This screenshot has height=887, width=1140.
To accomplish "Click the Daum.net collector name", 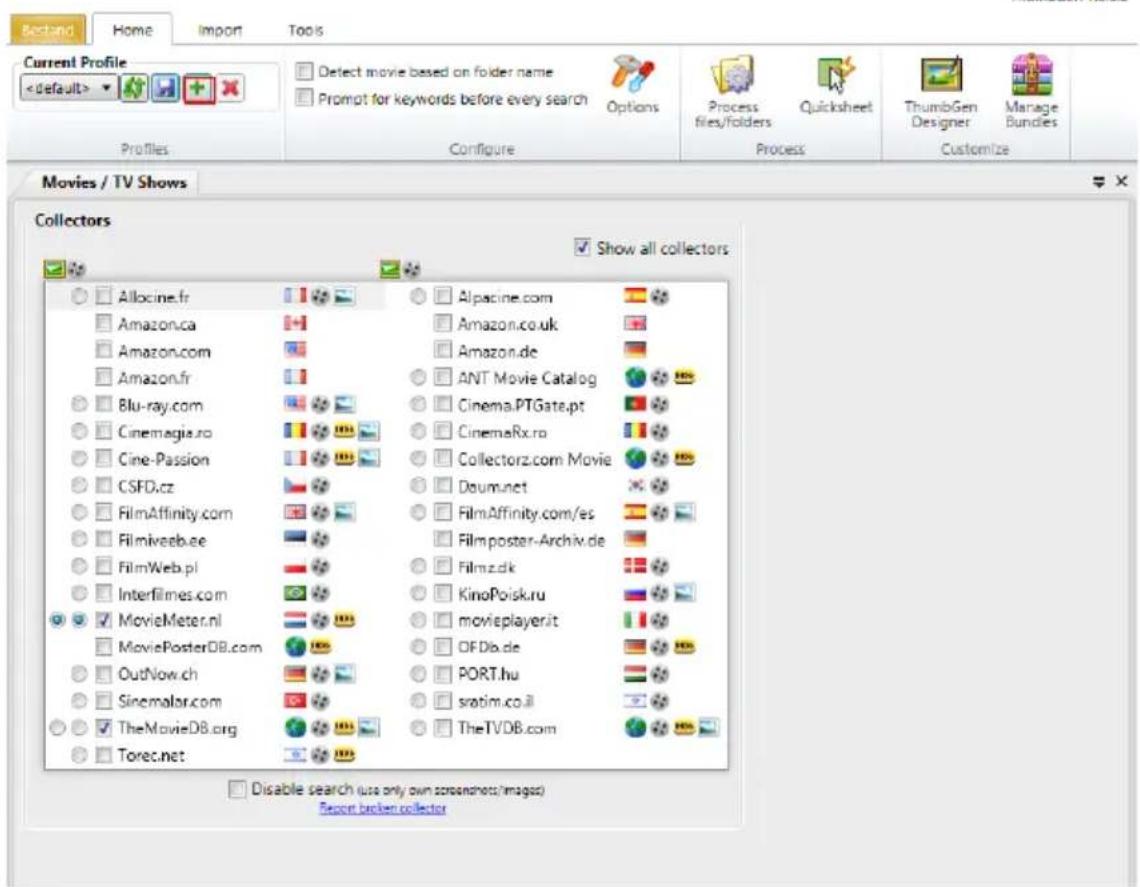I will click(492, 486).
